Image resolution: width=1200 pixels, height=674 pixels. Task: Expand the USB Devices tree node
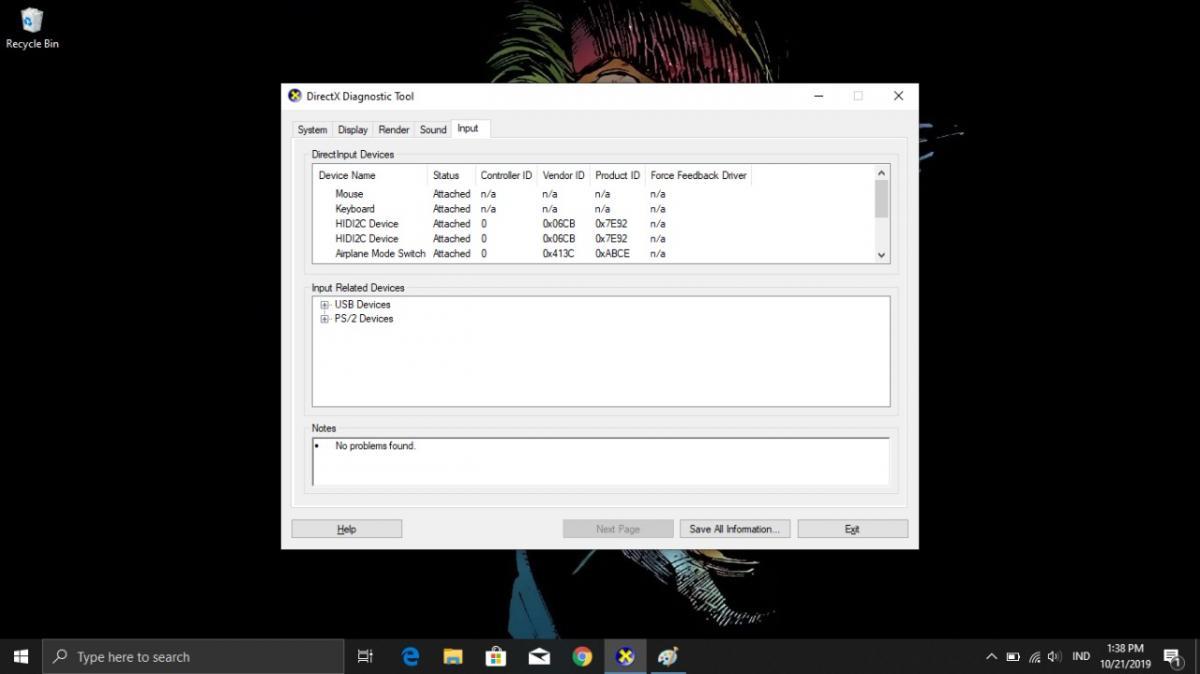(x=324, y=305)
